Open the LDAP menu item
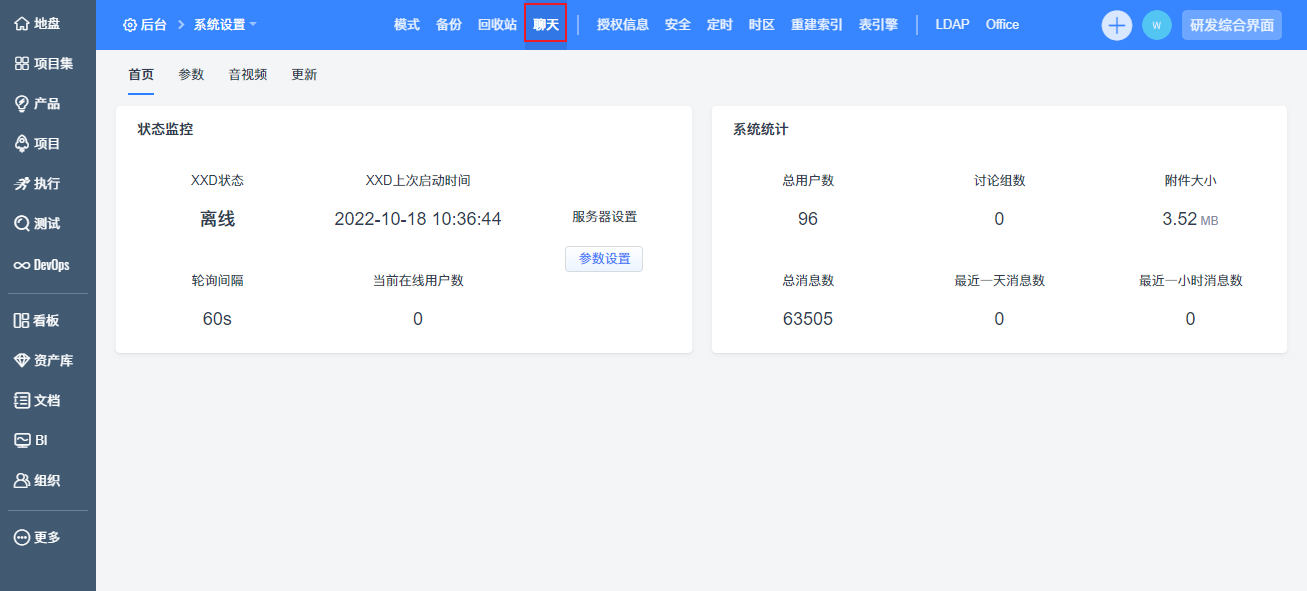 coord(952,25)
